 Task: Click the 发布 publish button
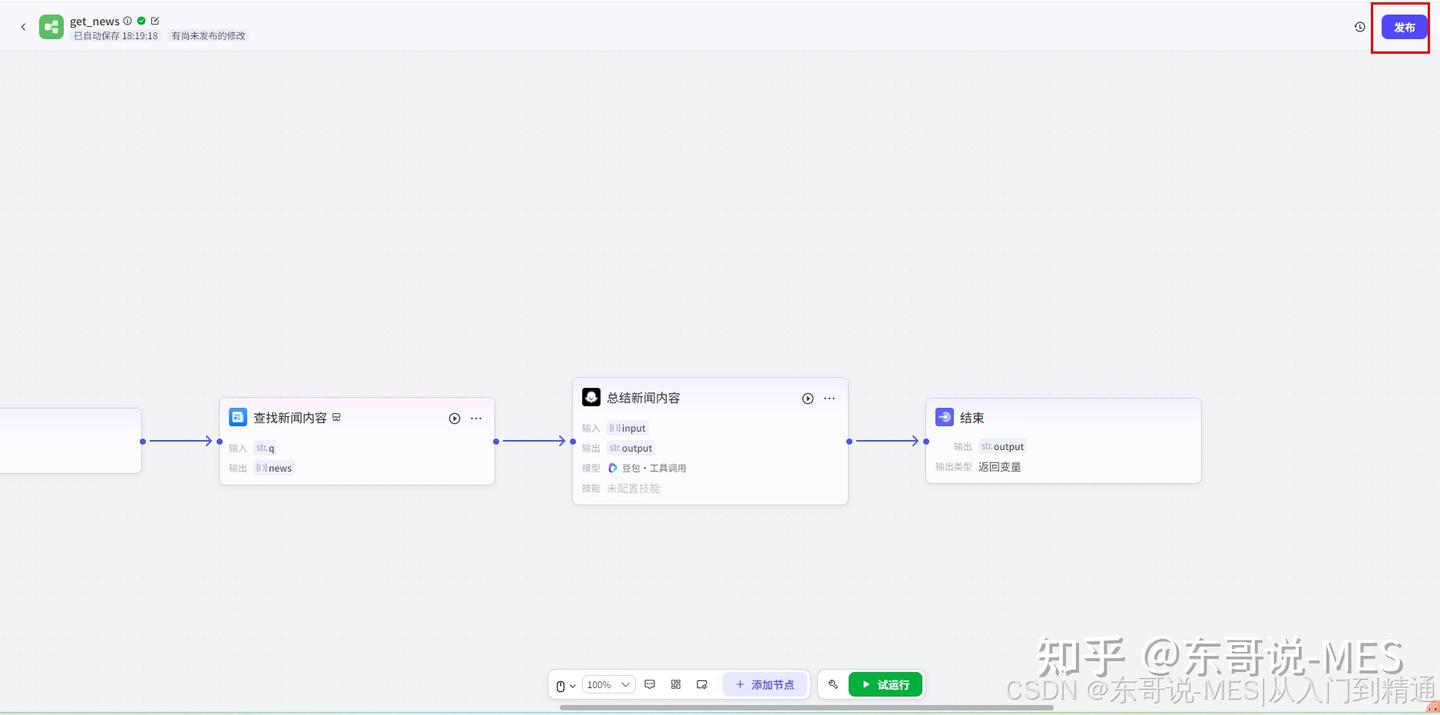tap(1404, 27)
